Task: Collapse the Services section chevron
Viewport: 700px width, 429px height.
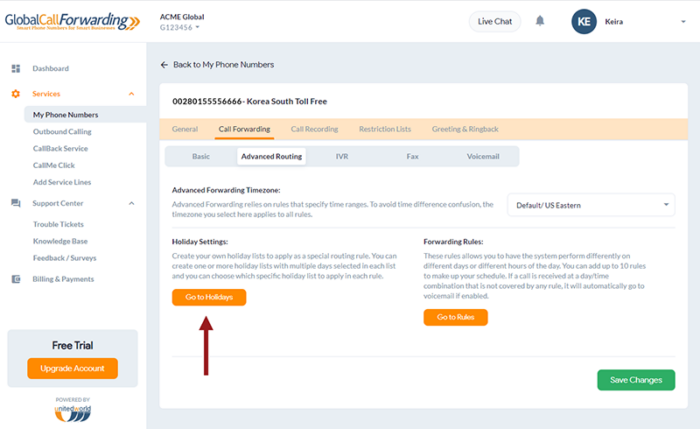Action: tap(131, 94)
